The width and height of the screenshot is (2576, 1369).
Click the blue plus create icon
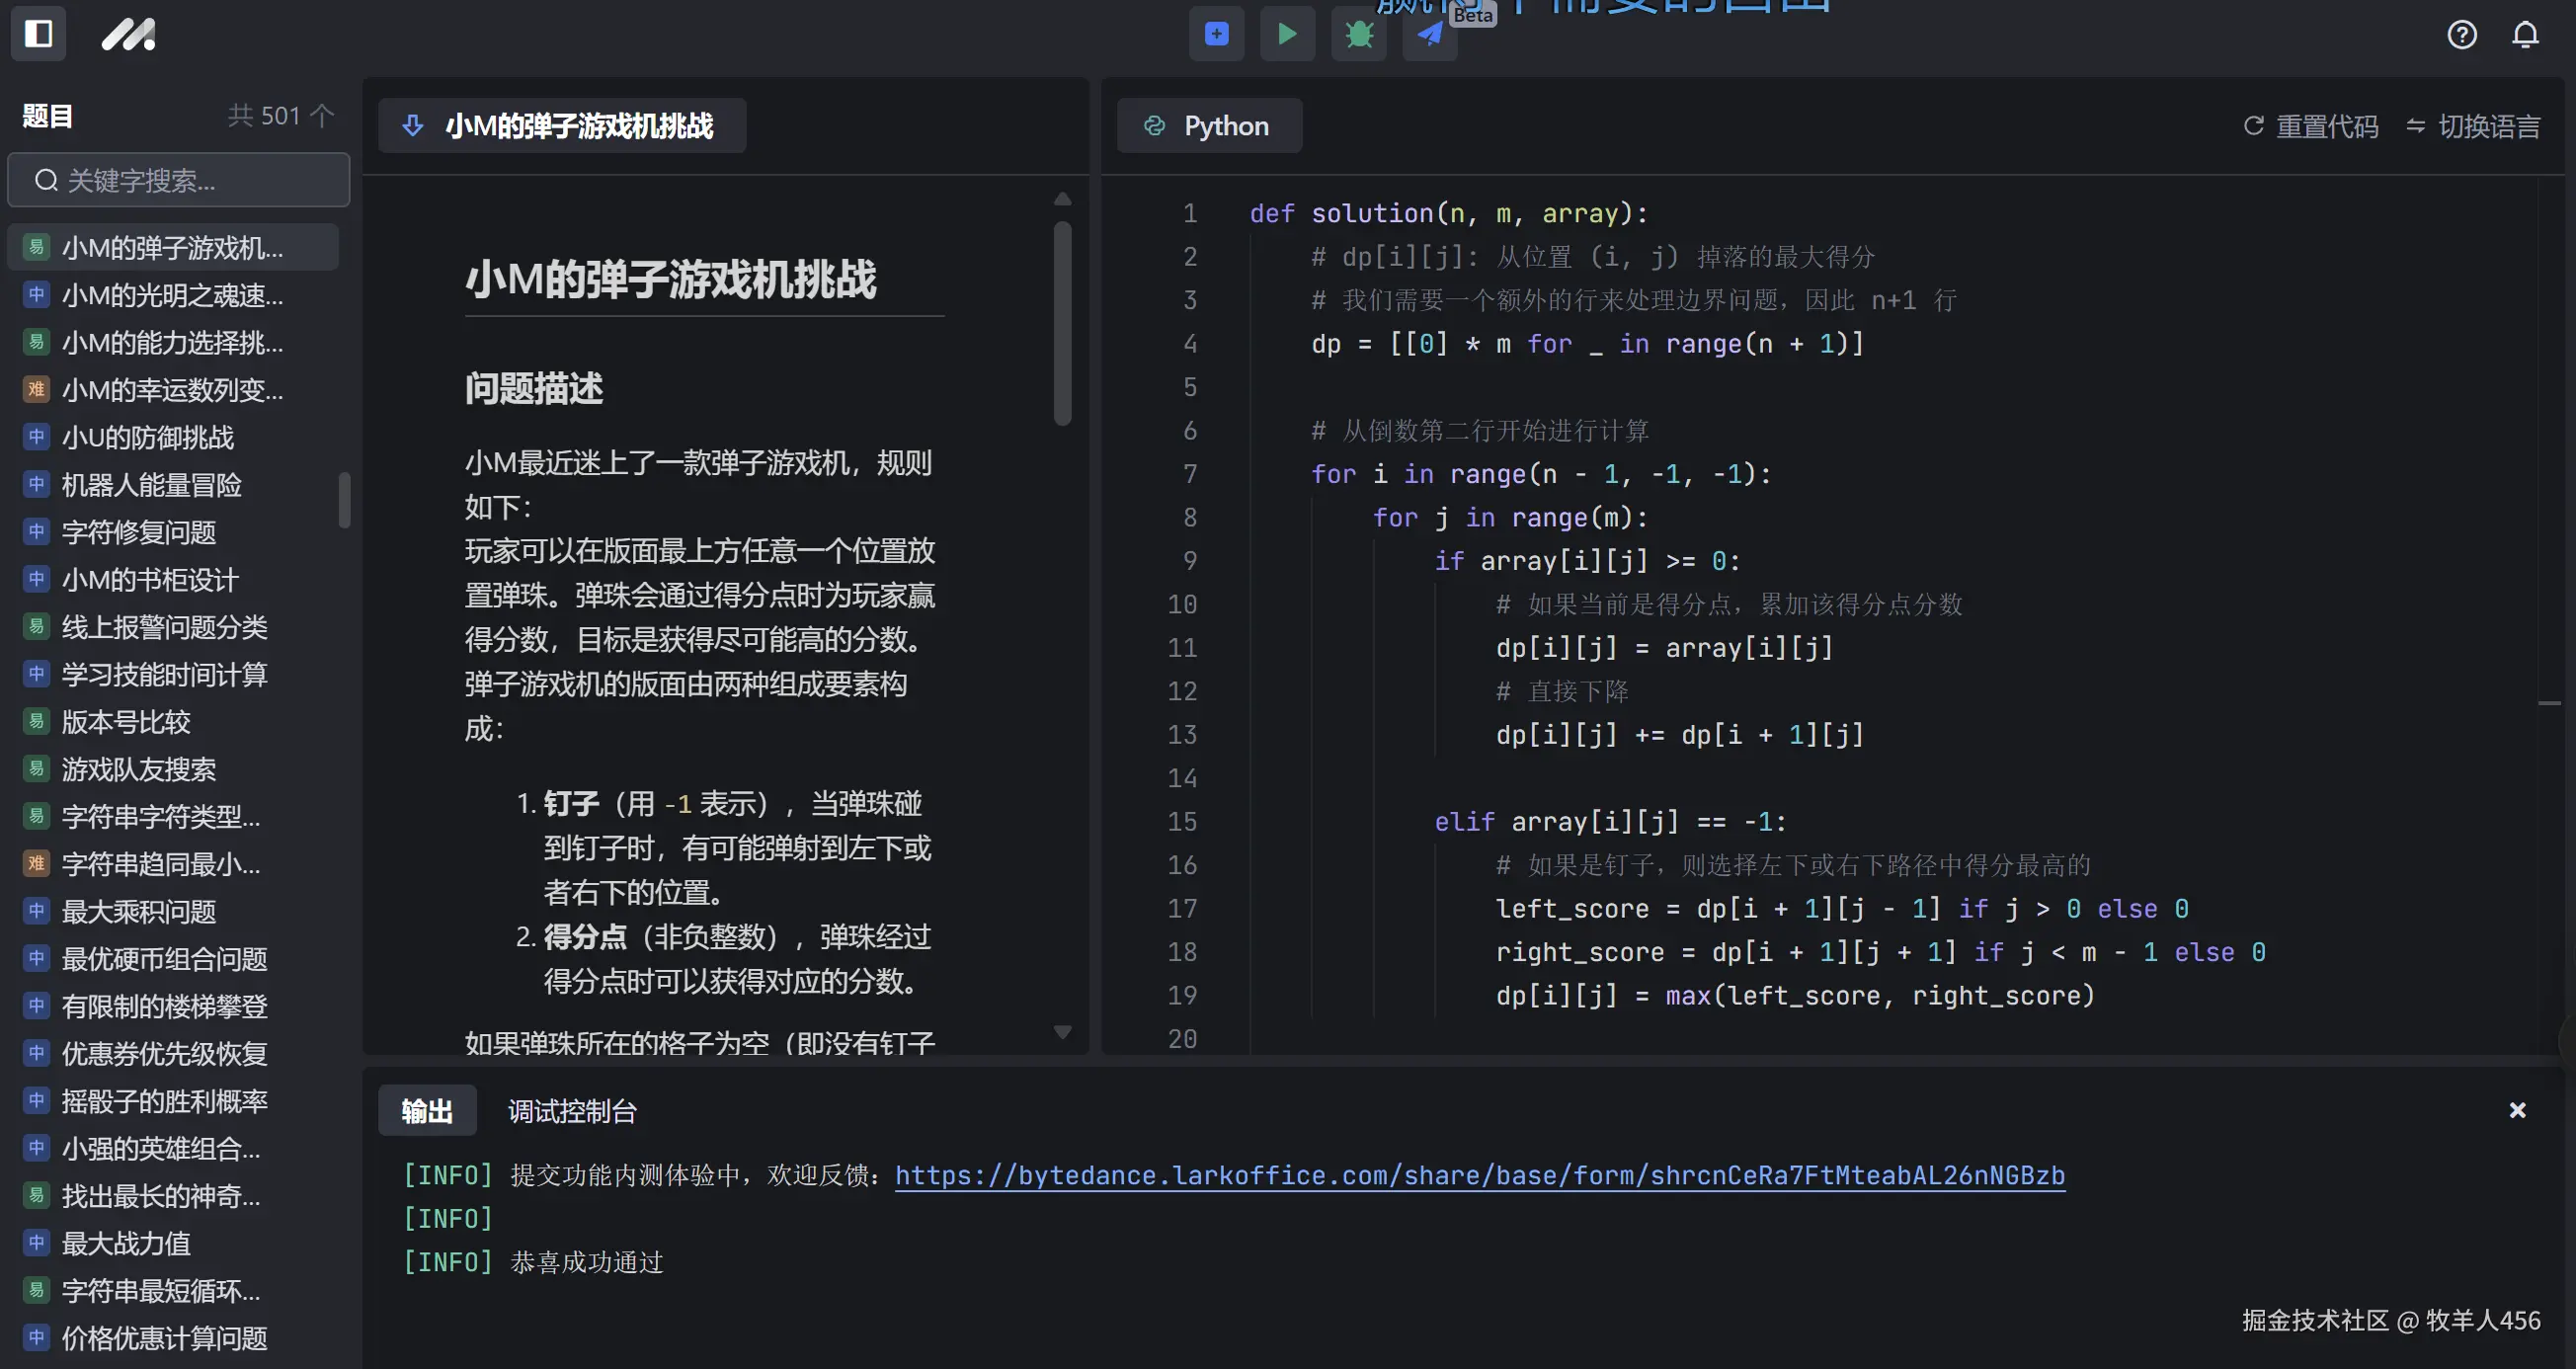(1216, 33)
